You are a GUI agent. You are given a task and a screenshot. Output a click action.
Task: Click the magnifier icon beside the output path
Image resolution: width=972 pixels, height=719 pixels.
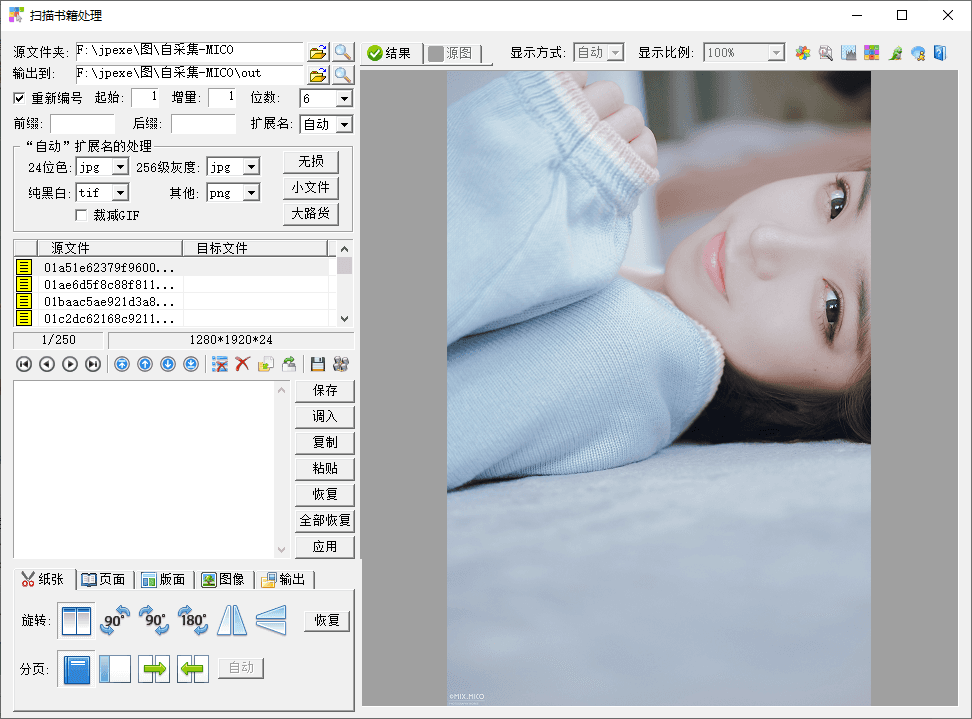342,74
